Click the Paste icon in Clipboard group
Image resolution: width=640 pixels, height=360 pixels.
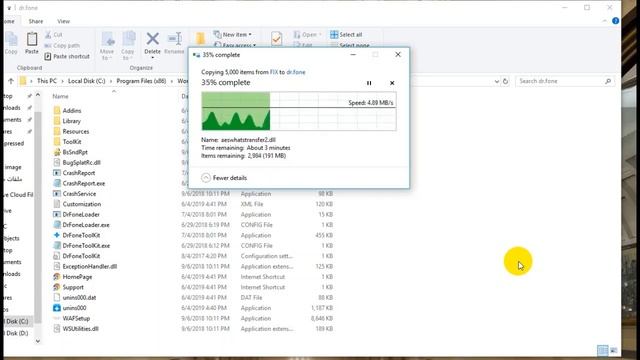pos(32,40)
